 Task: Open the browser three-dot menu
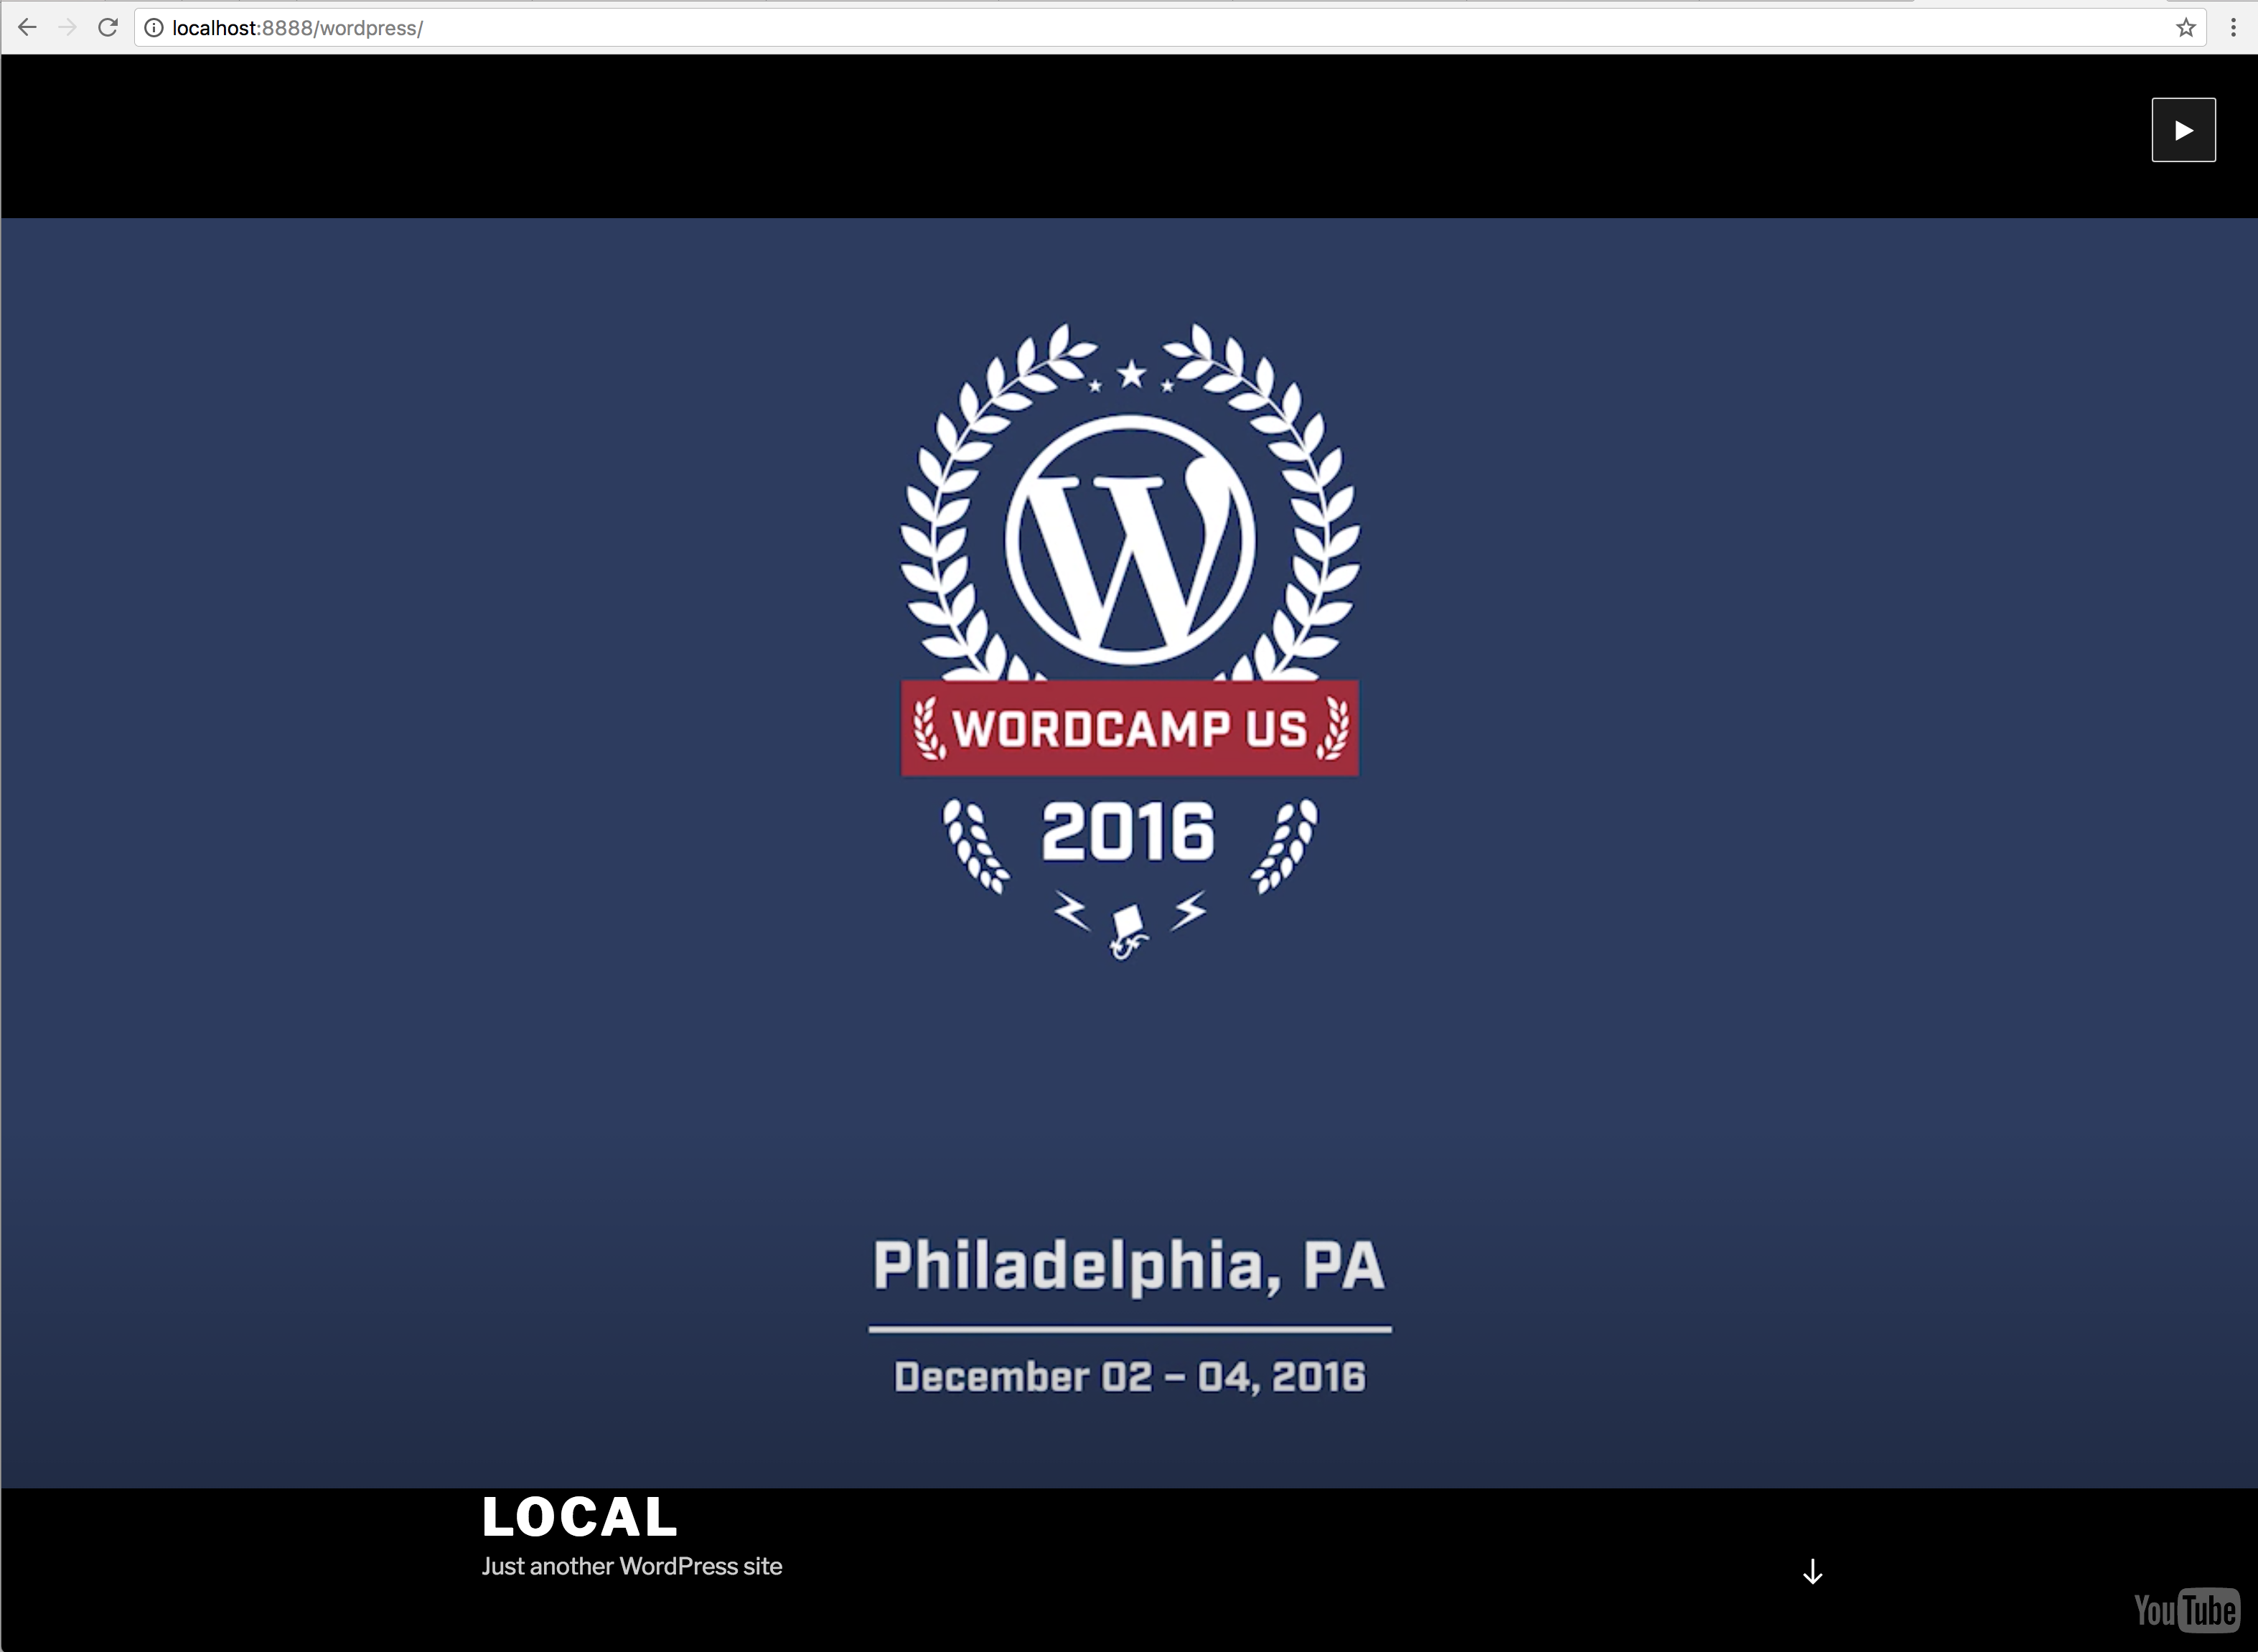[x=2233, y=28]
